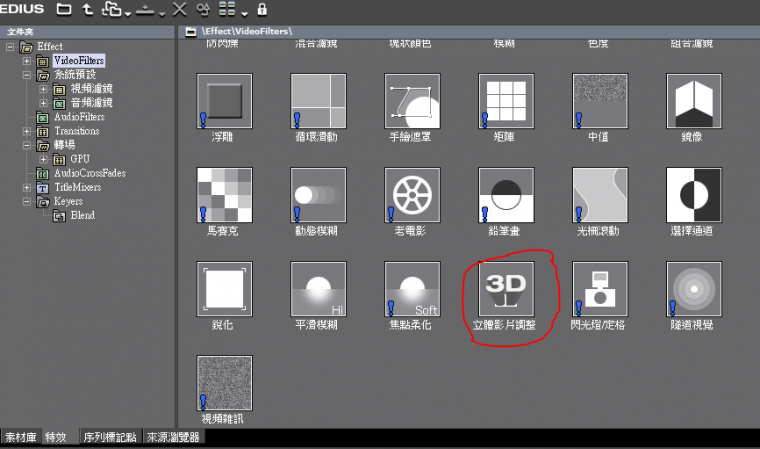760x449 pixels.
Task: Select the 鏡像 mirror filter icon
Action: tap(694, 101)
